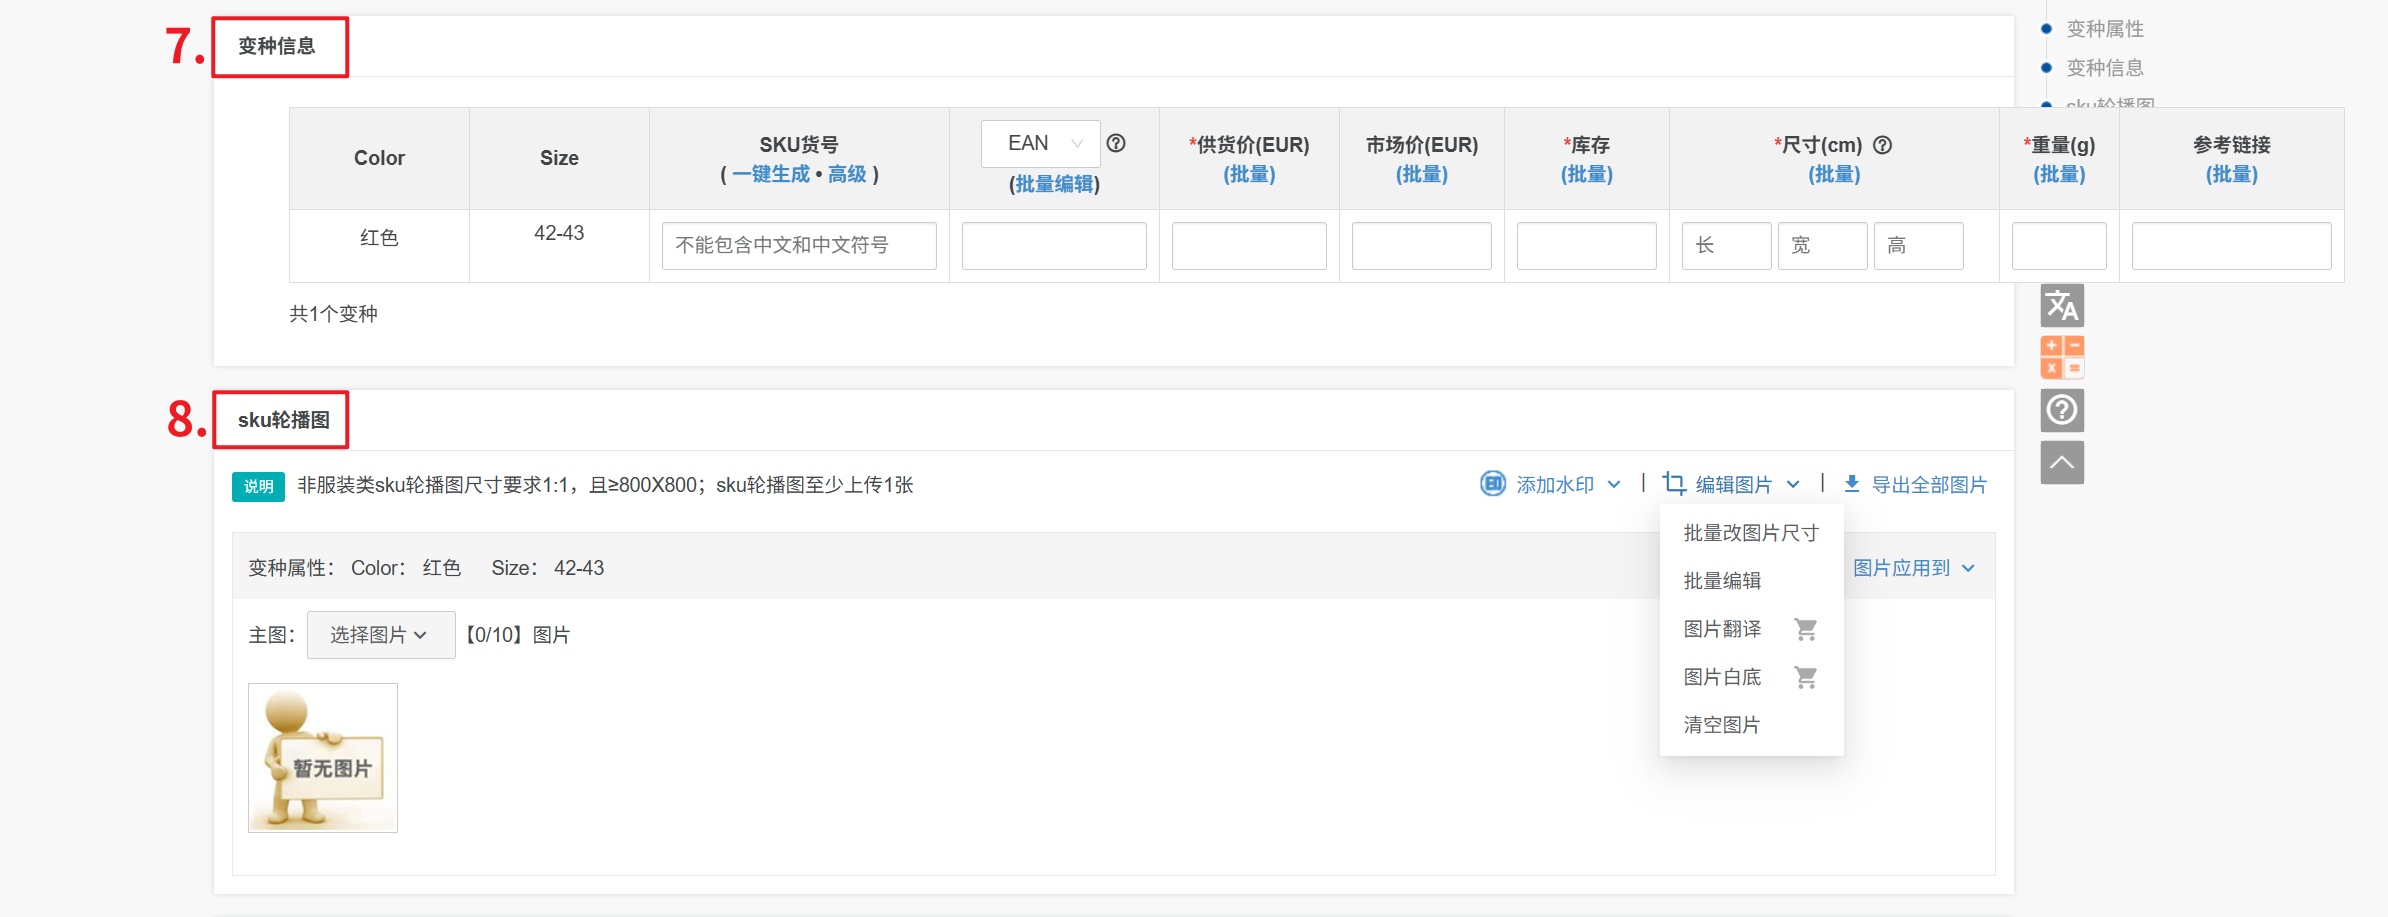Select 批量改图片尺寸 from the menu

[1750, 533]
